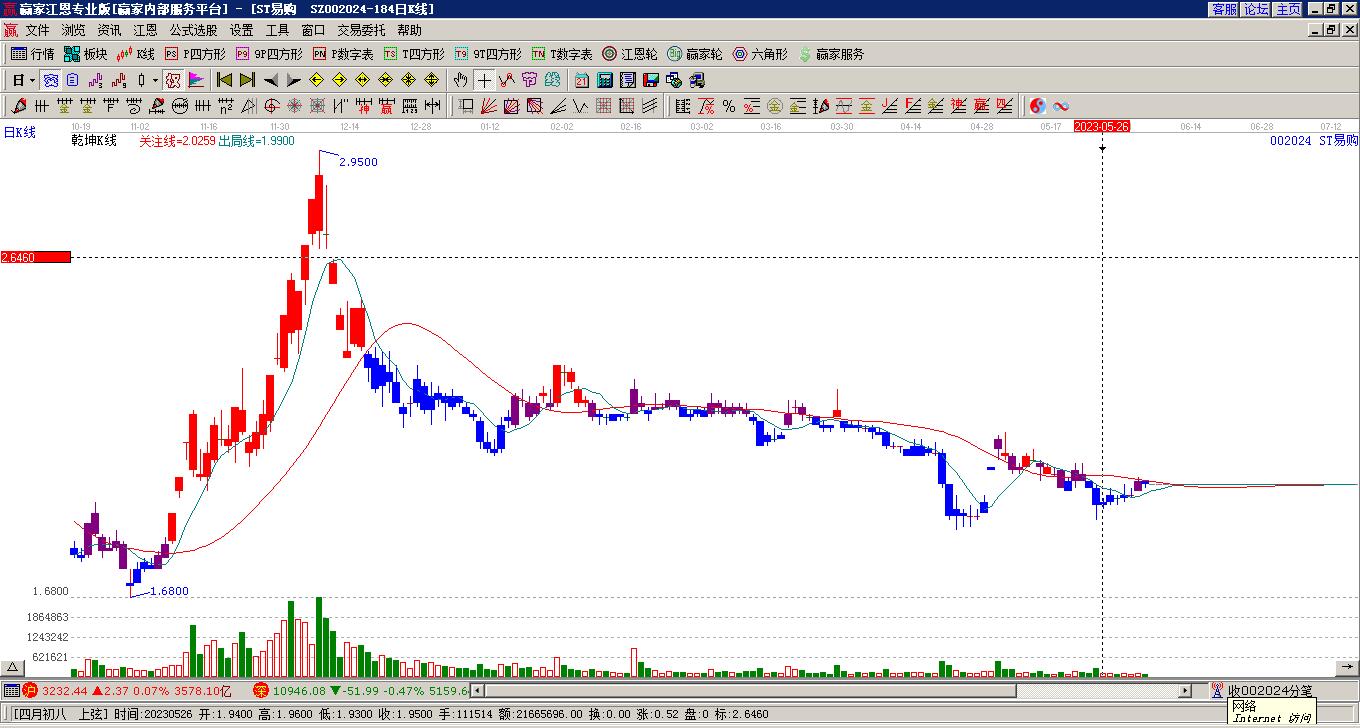Click yellow diamond right-arrow icon

tap(340, 80)
